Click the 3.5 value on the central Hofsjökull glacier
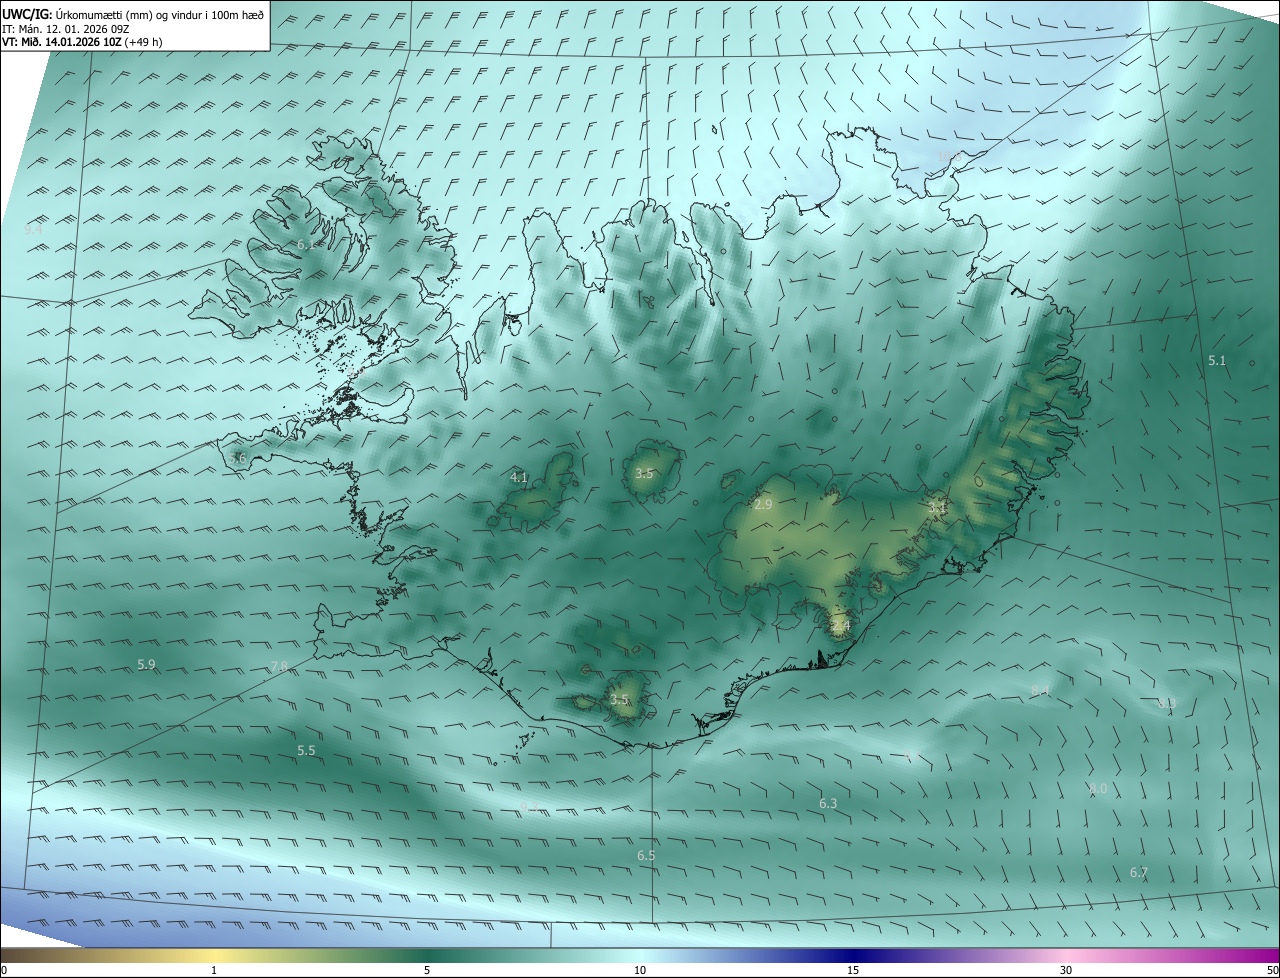The image size is (1280, 978). pyautogui.click(x=644, y=474)
